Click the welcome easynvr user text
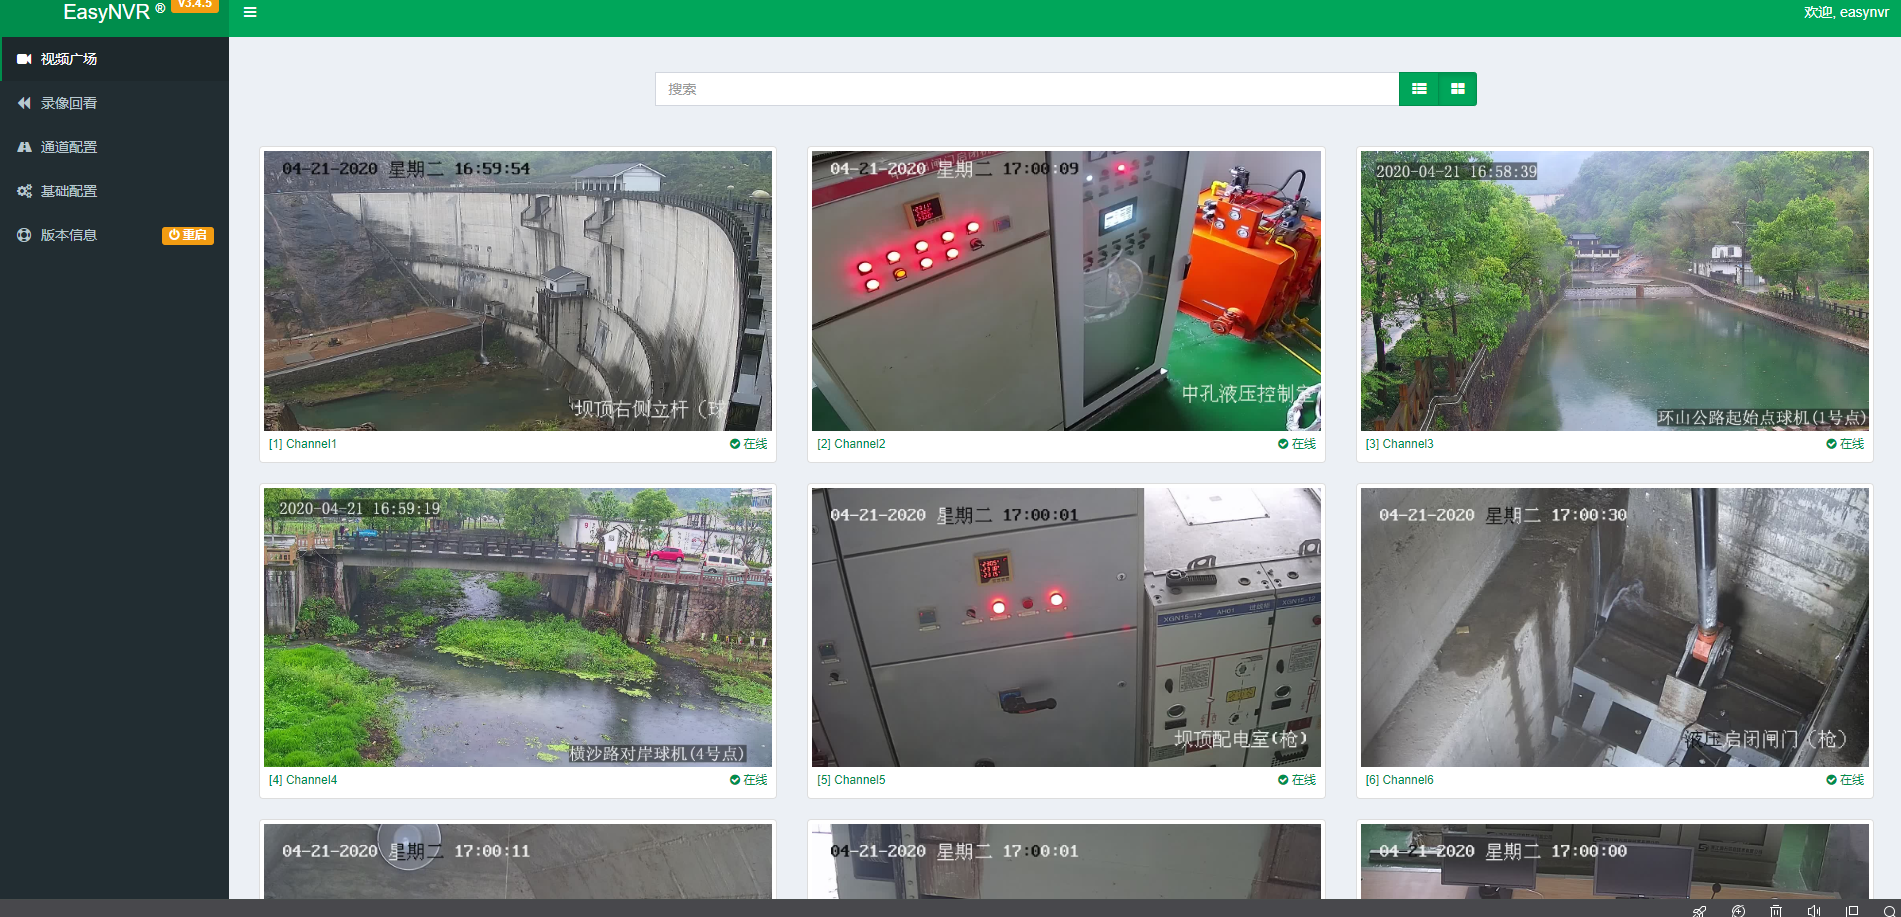Screen dimensions: 1901x917 (x=1846, y=12)
